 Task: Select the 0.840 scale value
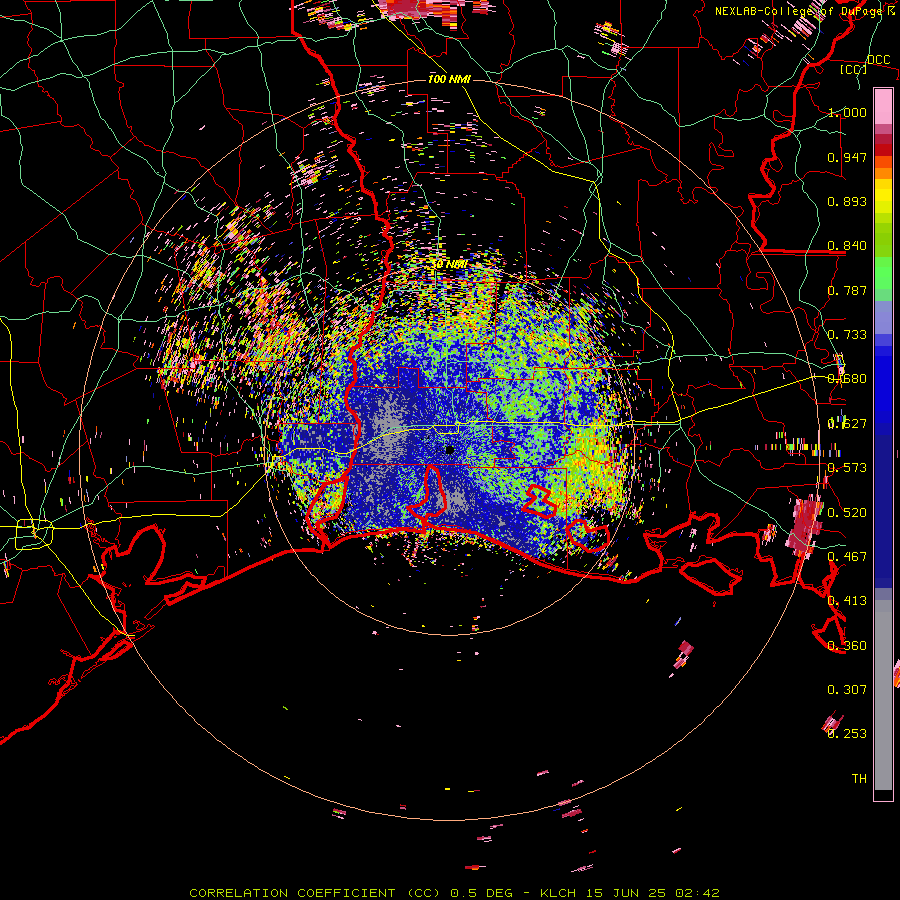(x=847, y=246)
